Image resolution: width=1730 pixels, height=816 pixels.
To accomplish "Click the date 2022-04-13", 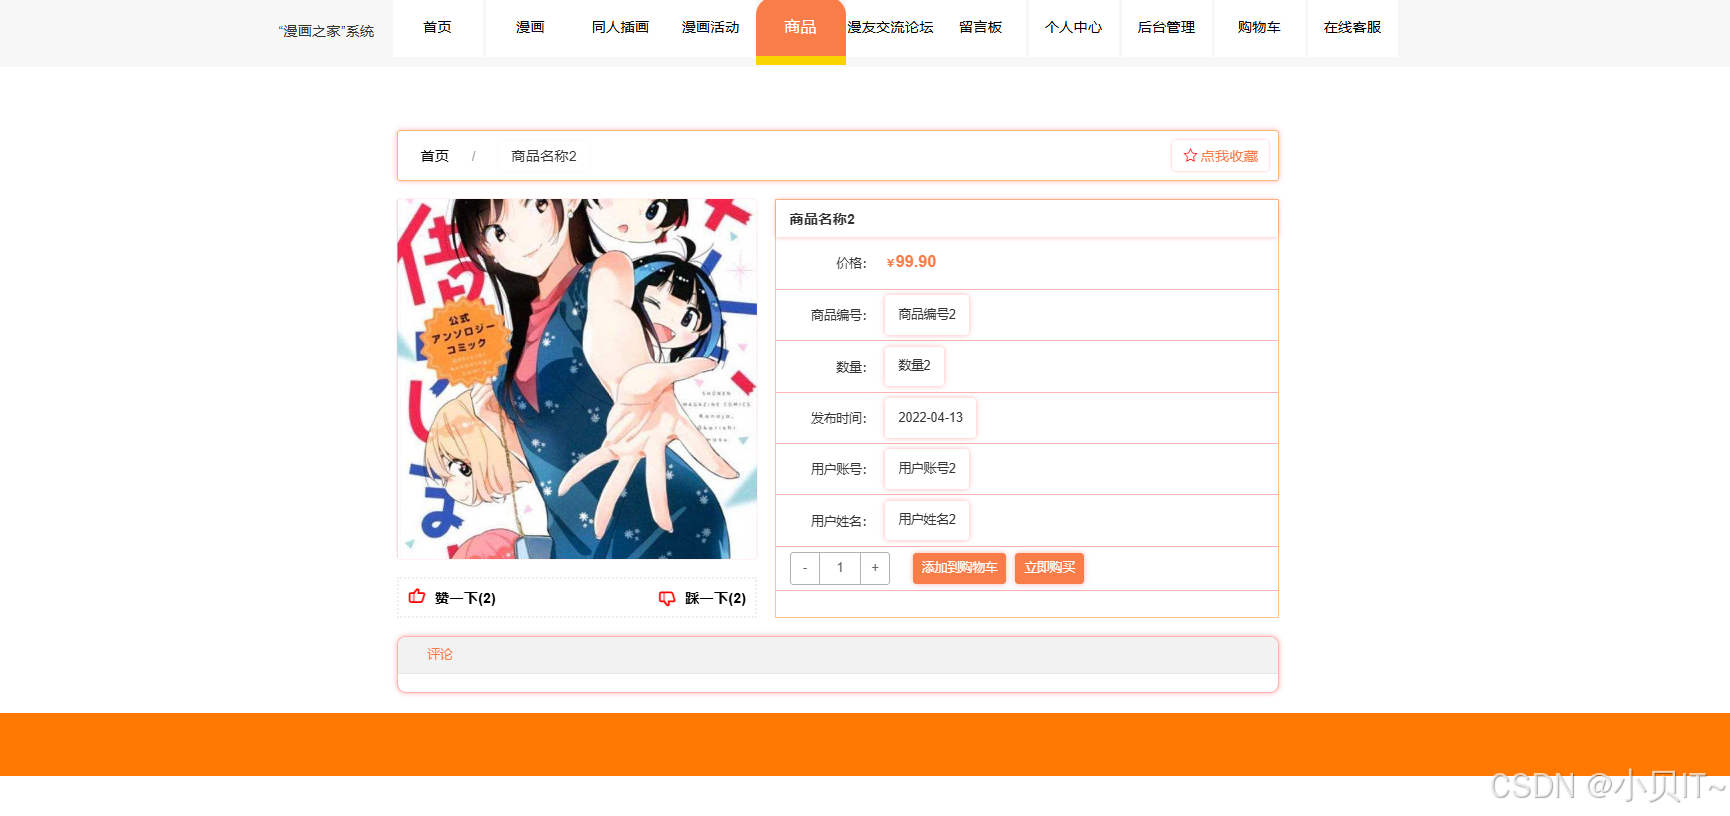I will pos(930,418).
